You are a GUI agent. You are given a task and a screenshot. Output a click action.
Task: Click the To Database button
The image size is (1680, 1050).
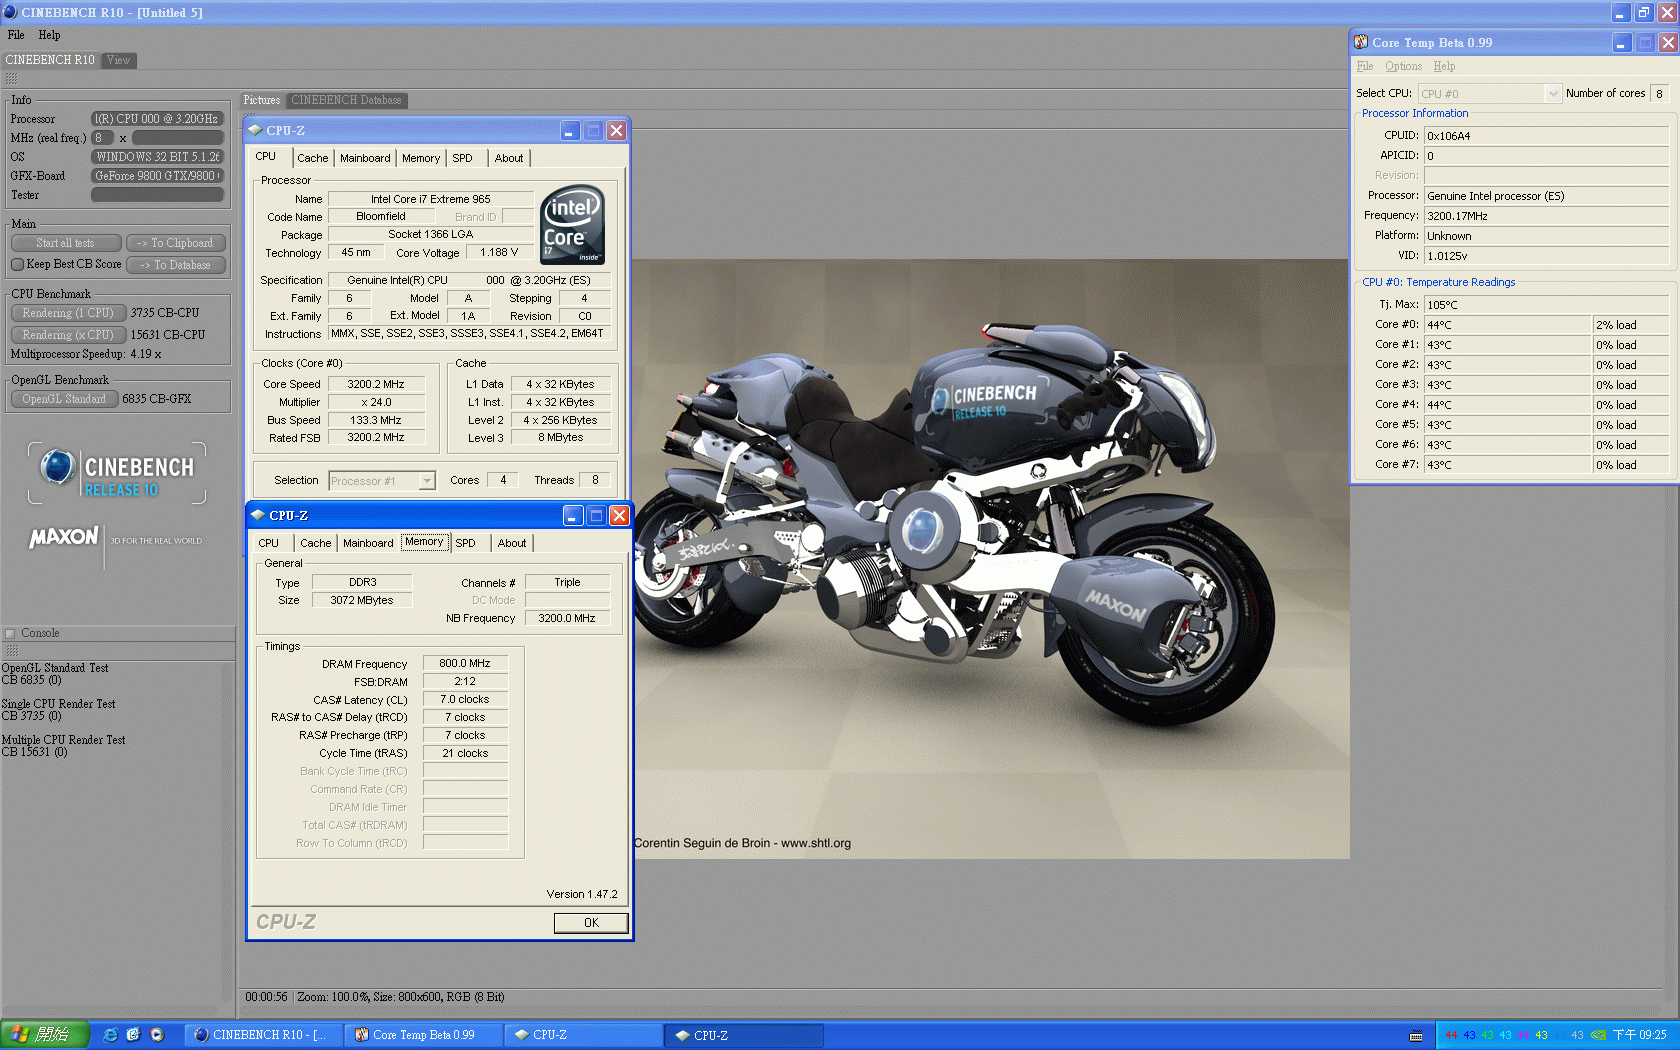point(176,265)
